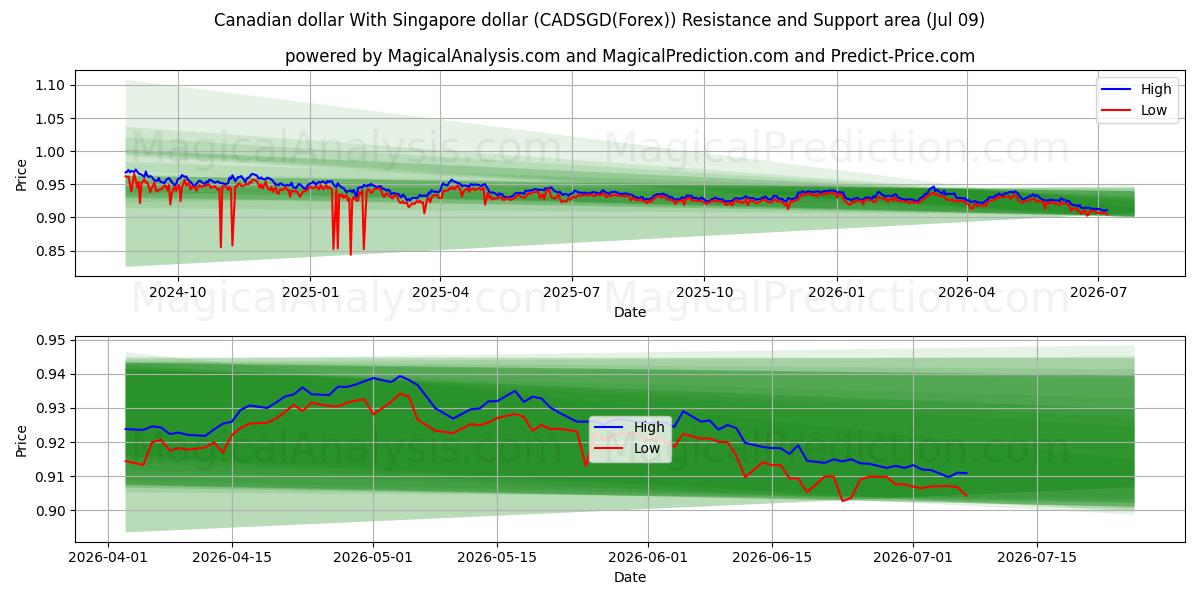Click the 2025-01 date tick label
This screenshot has height=600, width=1200.
pyautogui.click(x=309, y=292)
